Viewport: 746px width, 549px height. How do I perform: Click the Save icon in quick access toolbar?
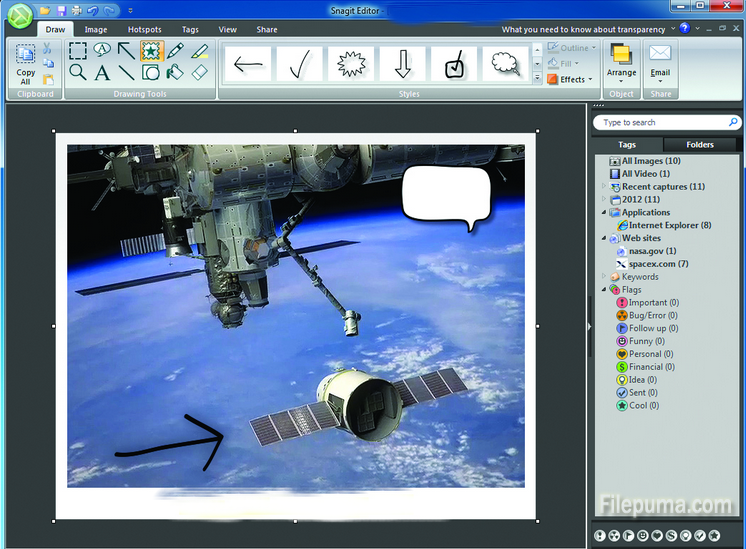click(60, 10)
